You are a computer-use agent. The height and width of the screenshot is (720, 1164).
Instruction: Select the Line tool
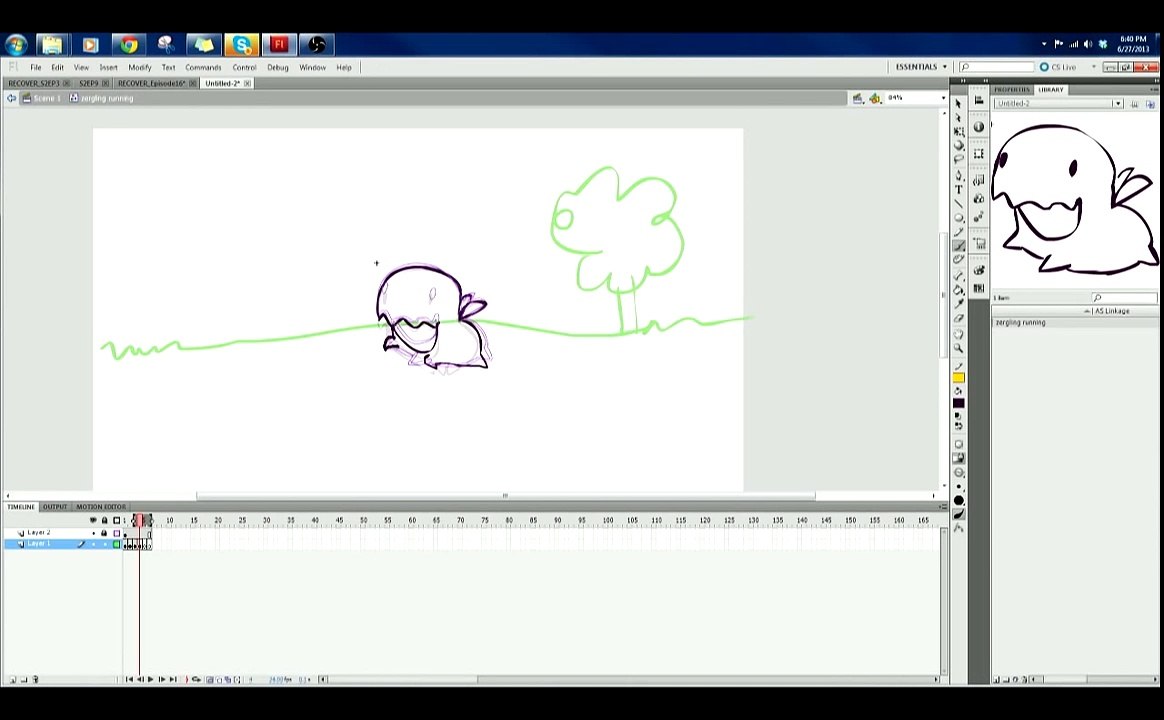point(958,203)
